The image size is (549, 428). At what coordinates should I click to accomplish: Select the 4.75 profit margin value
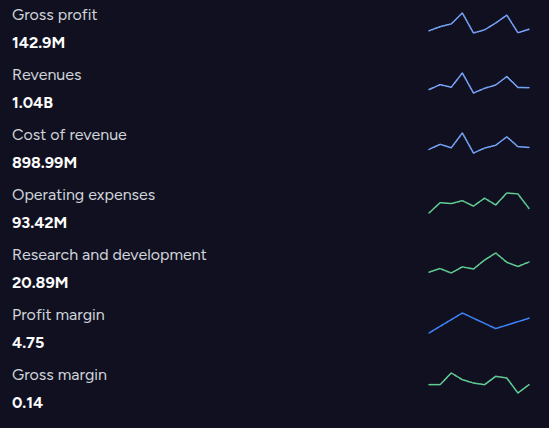tap(28, 343)
